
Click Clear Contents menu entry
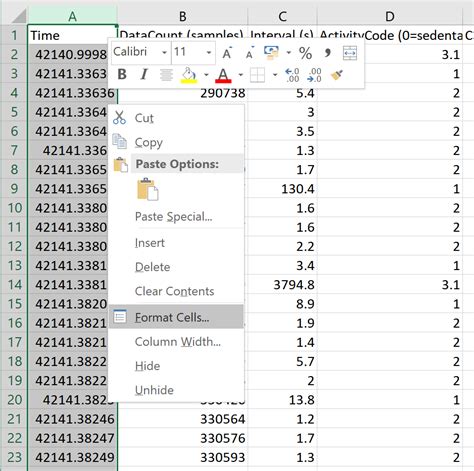point(174,291)
